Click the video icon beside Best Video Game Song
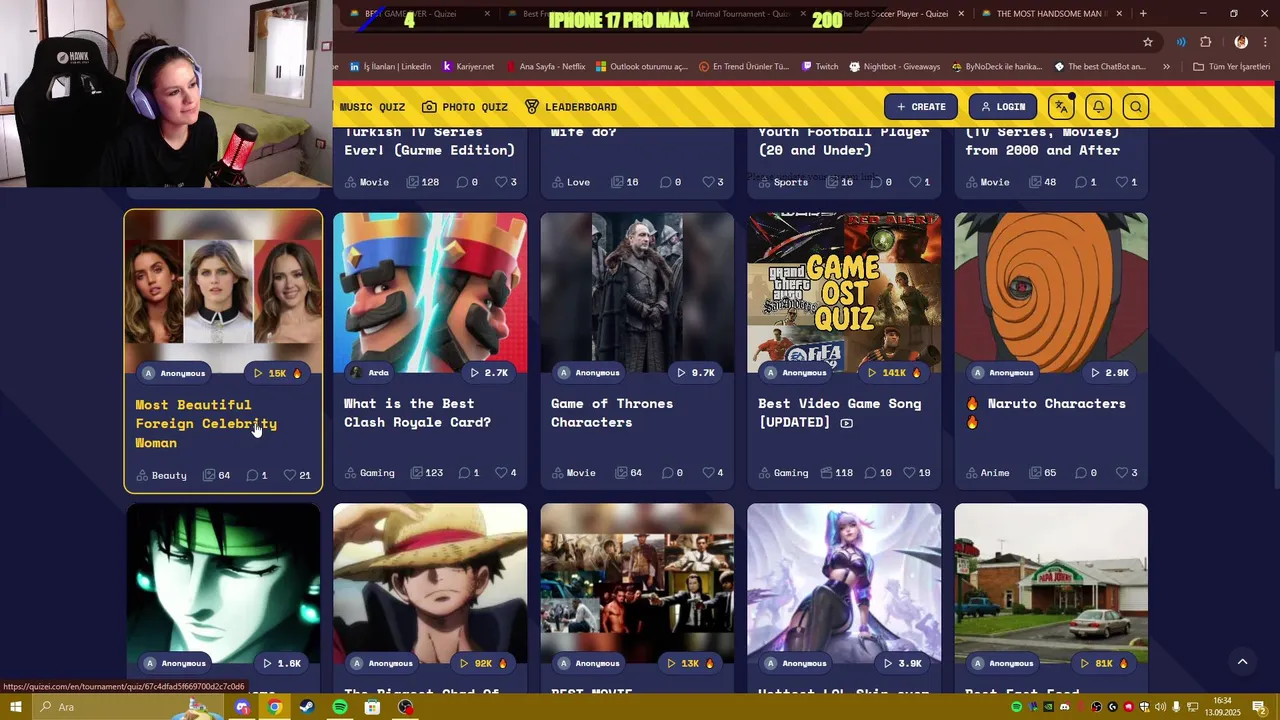Screen dimensions: 1280x720 tap(847, 423)
